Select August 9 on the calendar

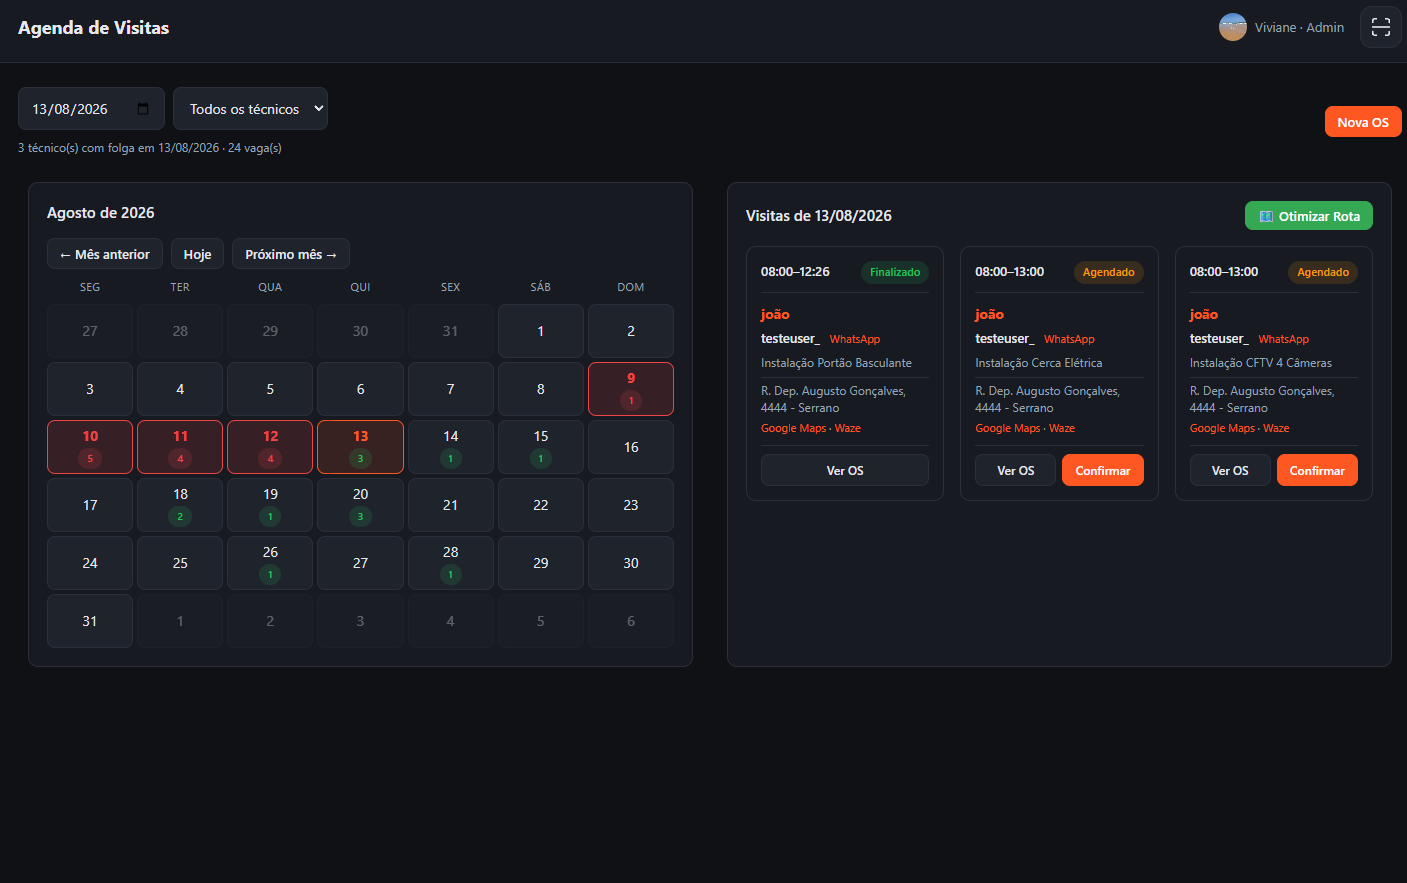click(x=631, y=389)
